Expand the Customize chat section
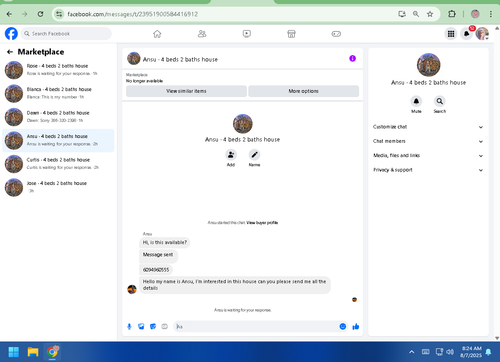500x362 pixels. pos(428,127)
